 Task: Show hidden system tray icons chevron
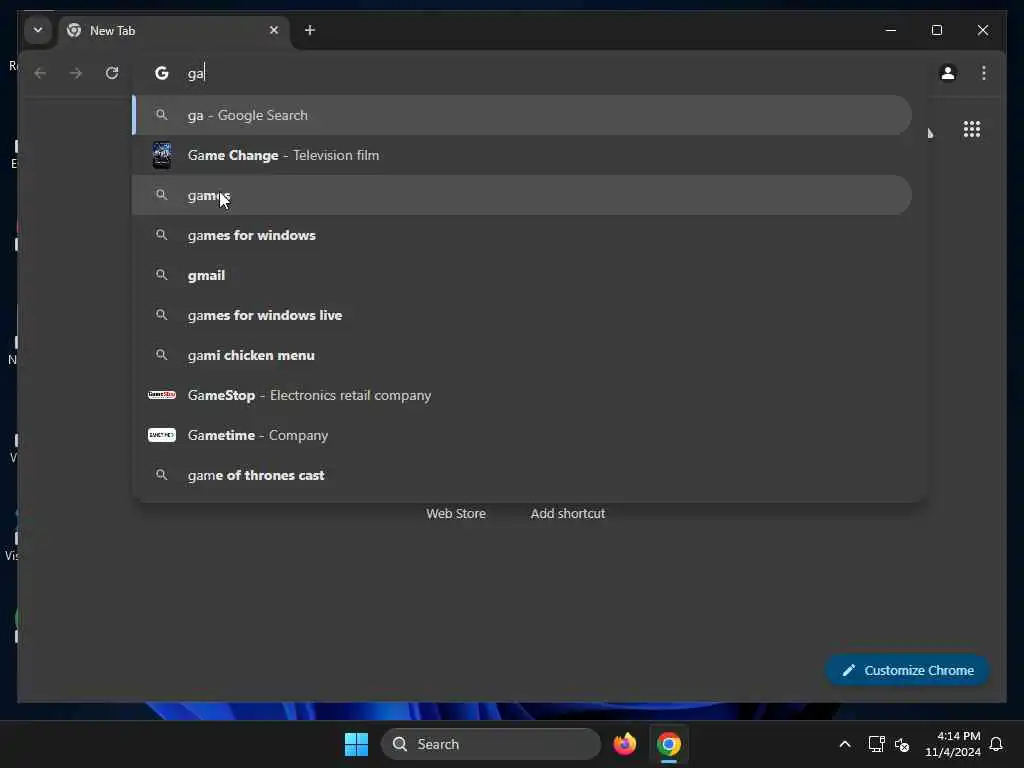844,744
